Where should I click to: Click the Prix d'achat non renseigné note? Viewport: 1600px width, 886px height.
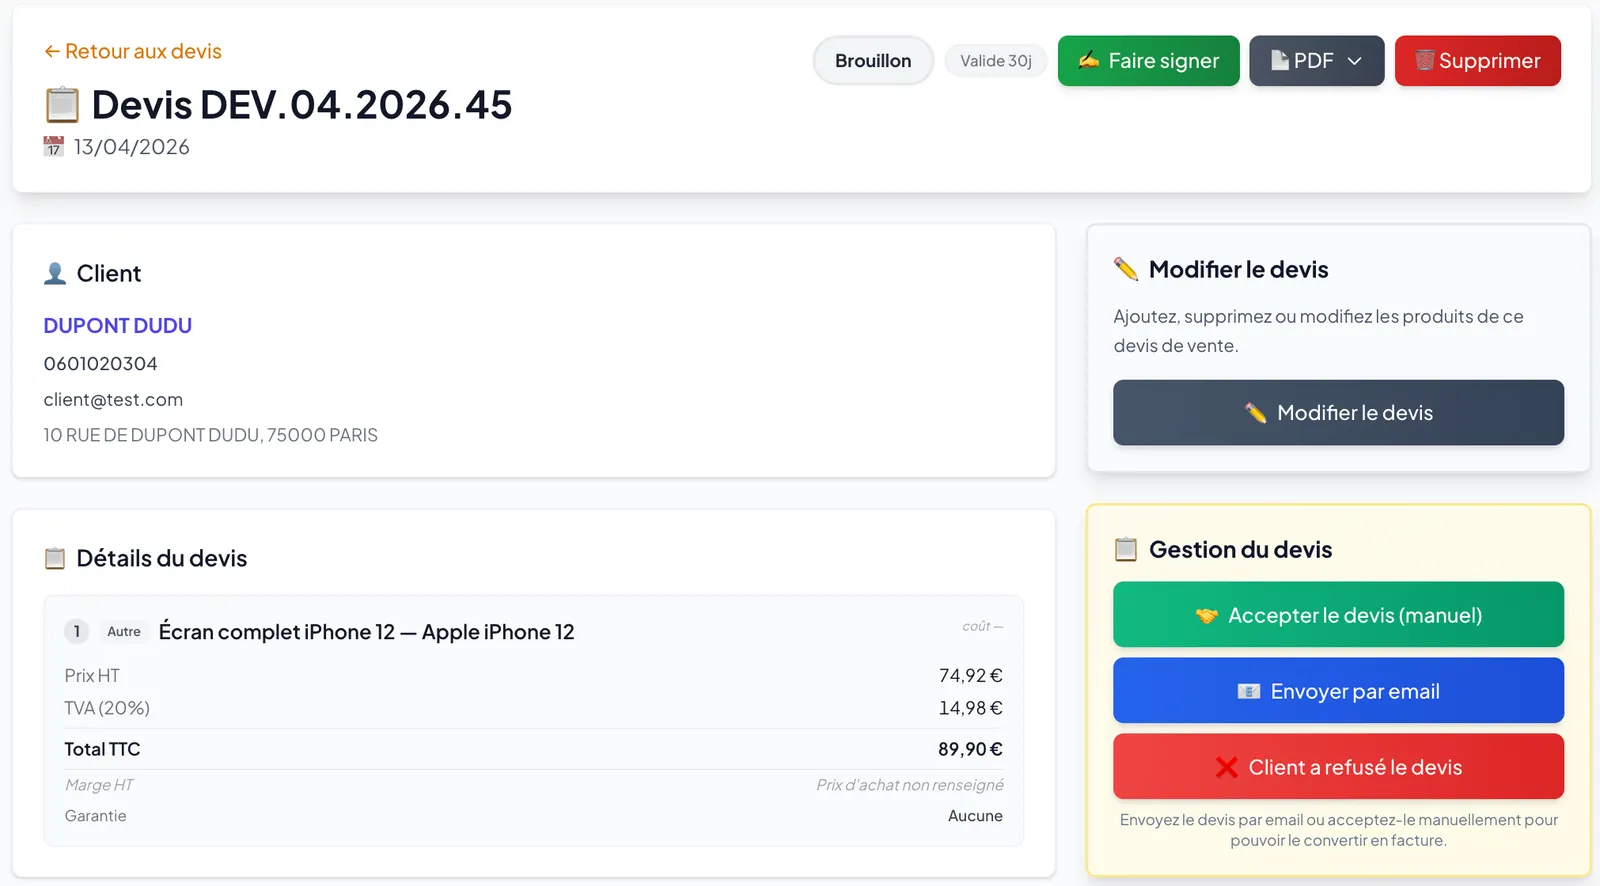[x=910, y=785]
